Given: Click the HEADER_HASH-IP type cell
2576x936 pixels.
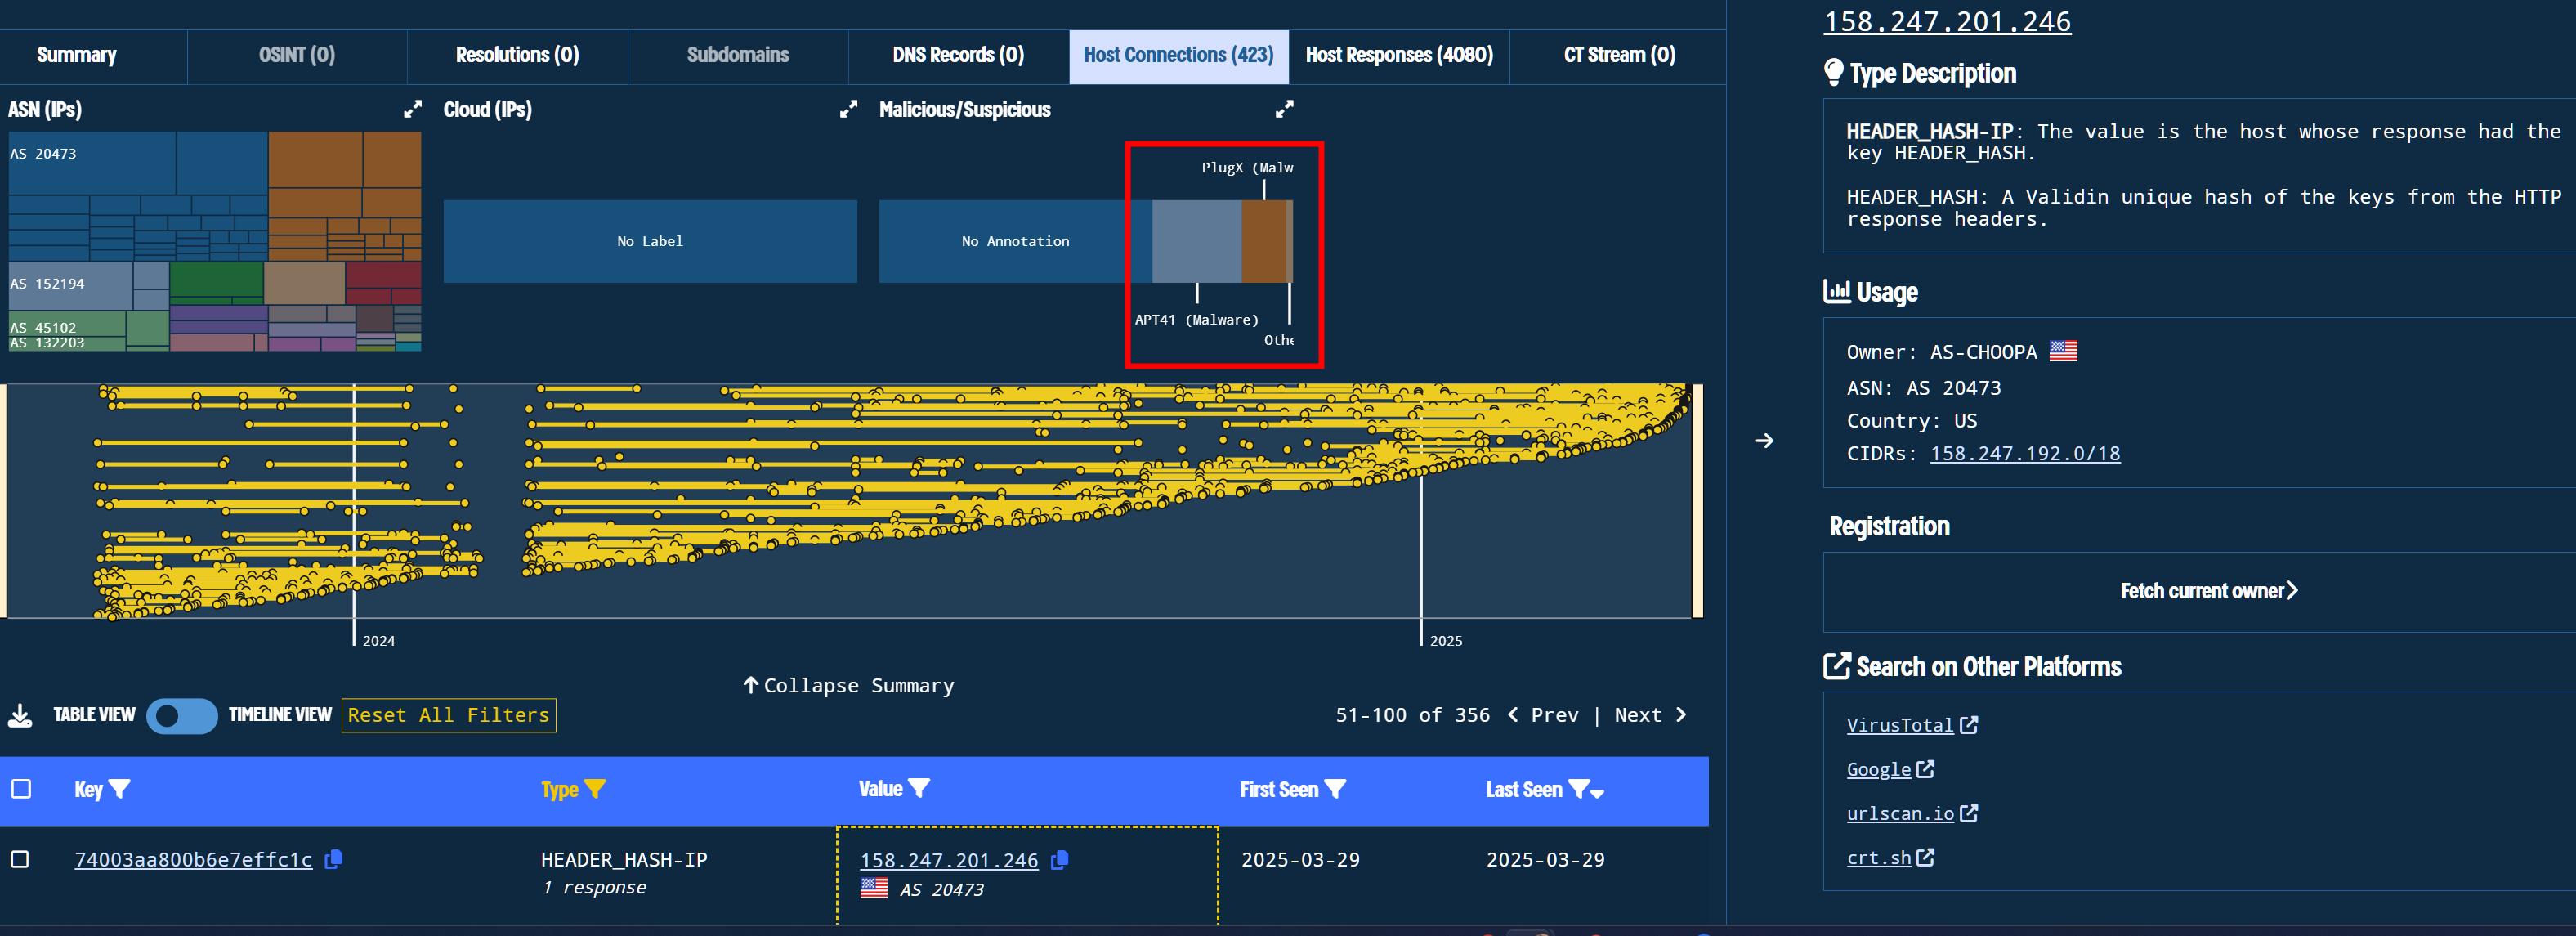Looking at the screenshot, I should pyautogui.click(x=624, y=860).
